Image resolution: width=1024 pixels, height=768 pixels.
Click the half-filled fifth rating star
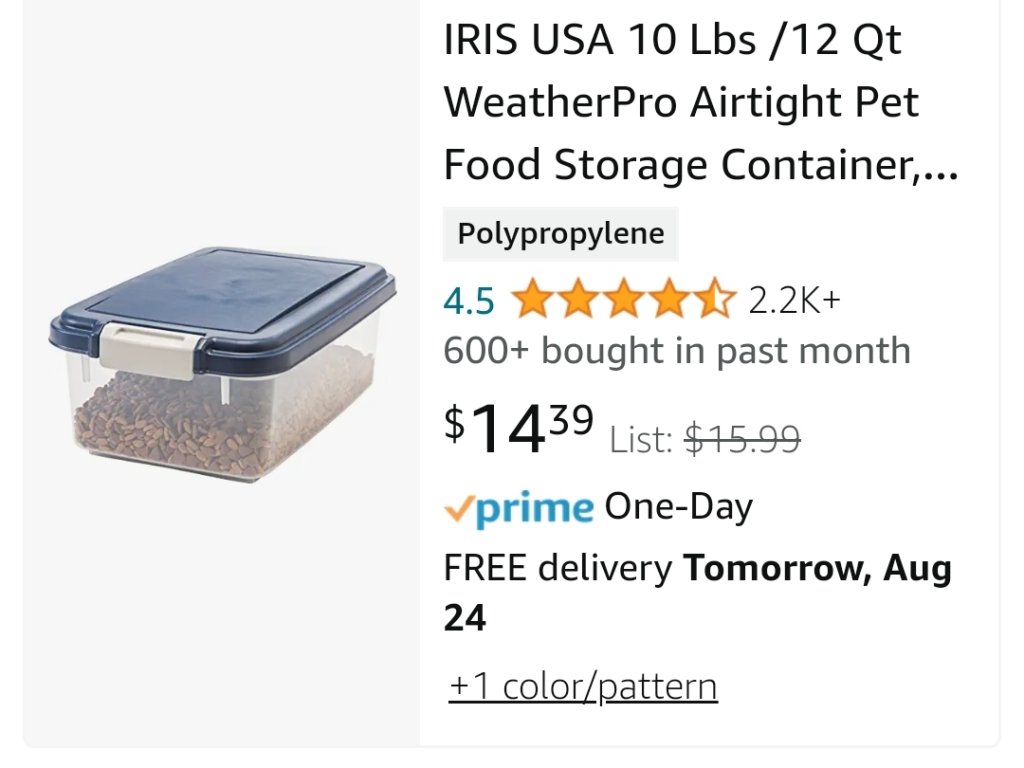pos(715,300)
